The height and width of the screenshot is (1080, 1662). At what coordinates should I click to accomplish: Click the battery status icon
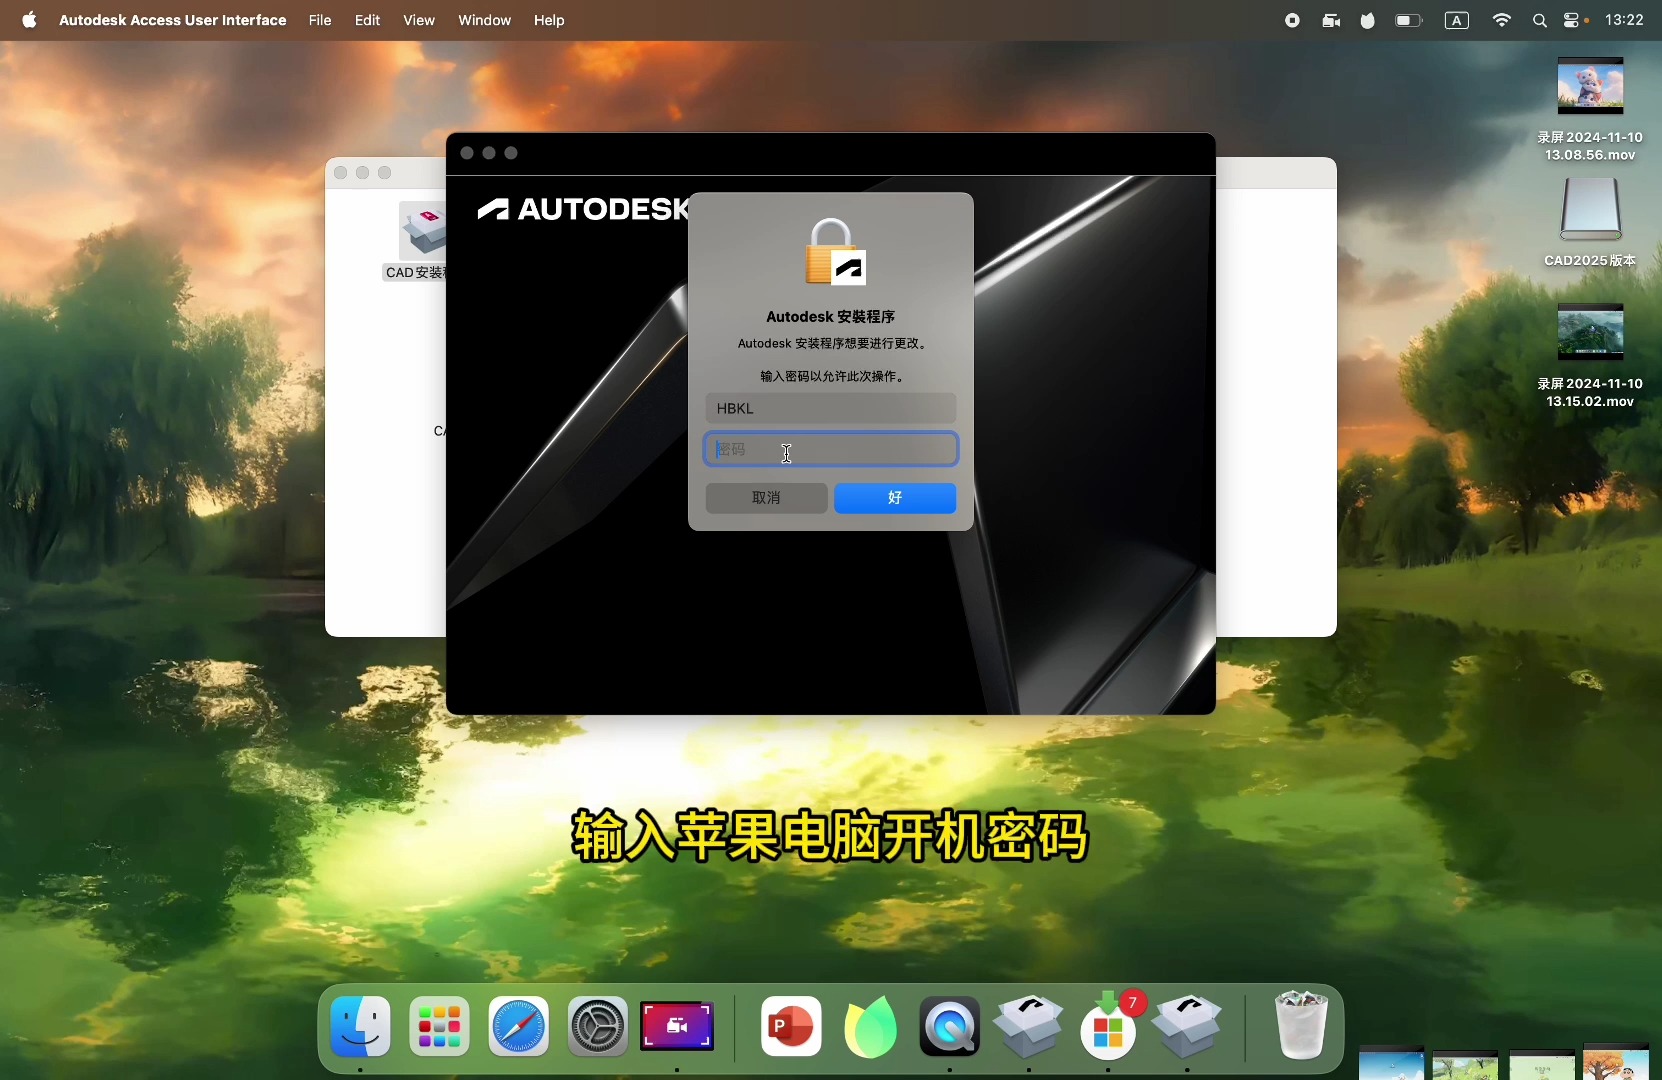[1409, 20]
